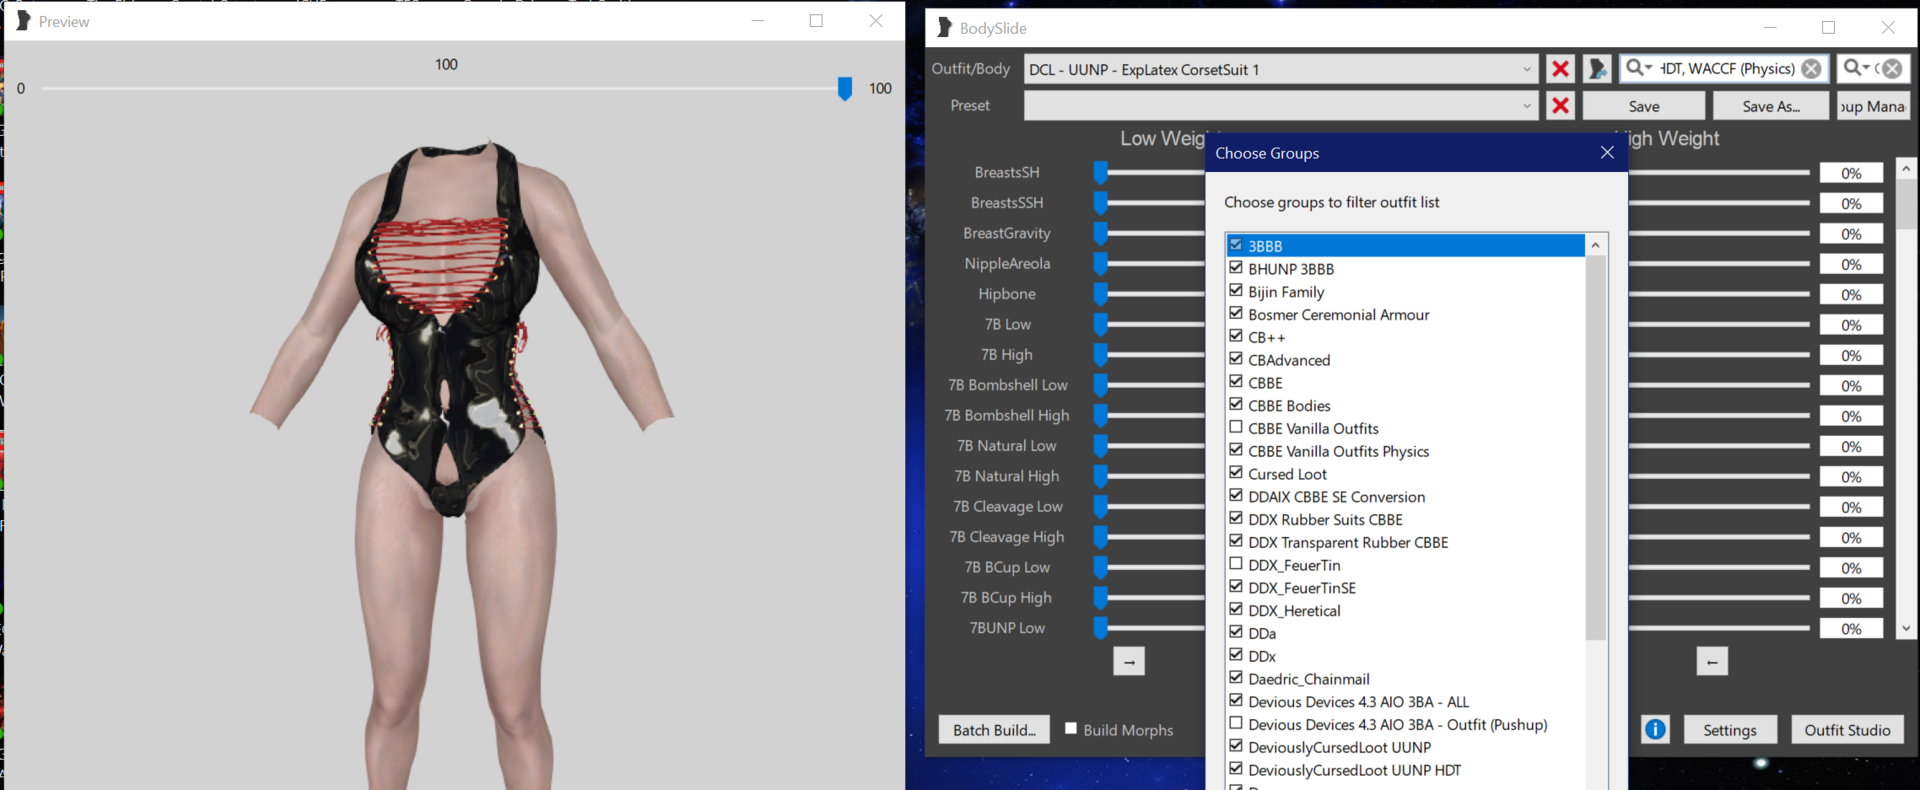
Task: Uncheck the CBBE Bodies group
Action: point(1236,404)
